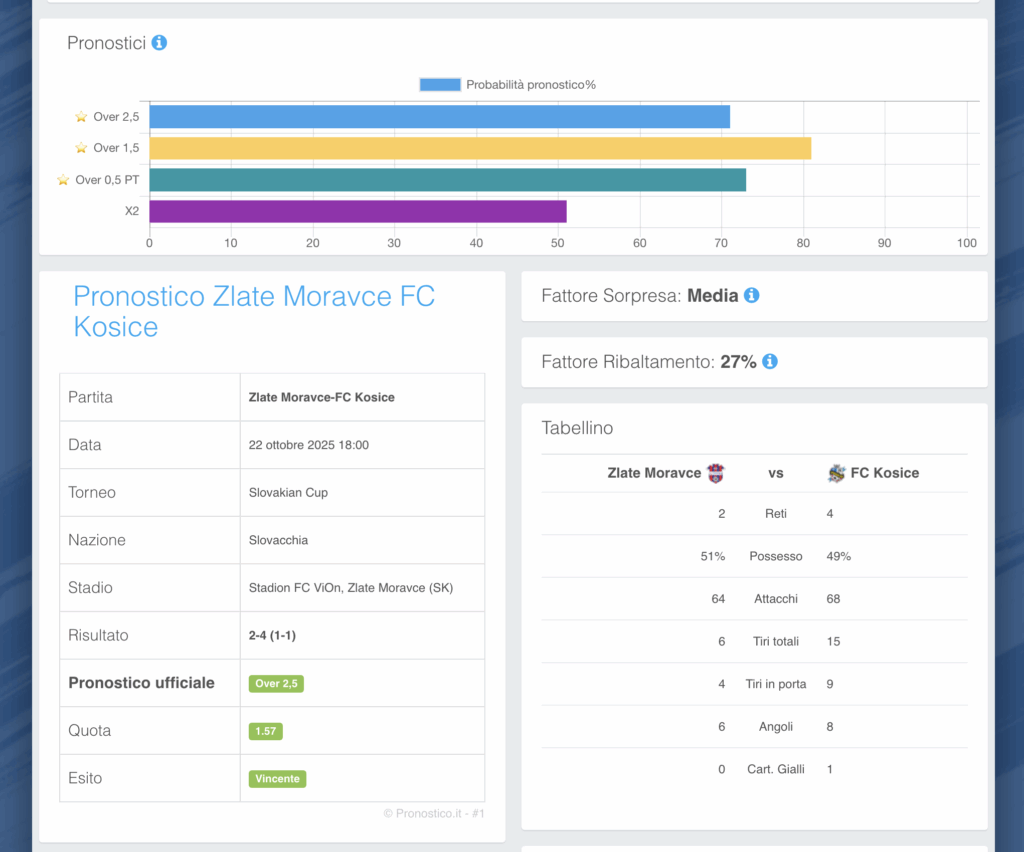
Task: Click the star beside Over 2,5
Action: tap(82, 117)
